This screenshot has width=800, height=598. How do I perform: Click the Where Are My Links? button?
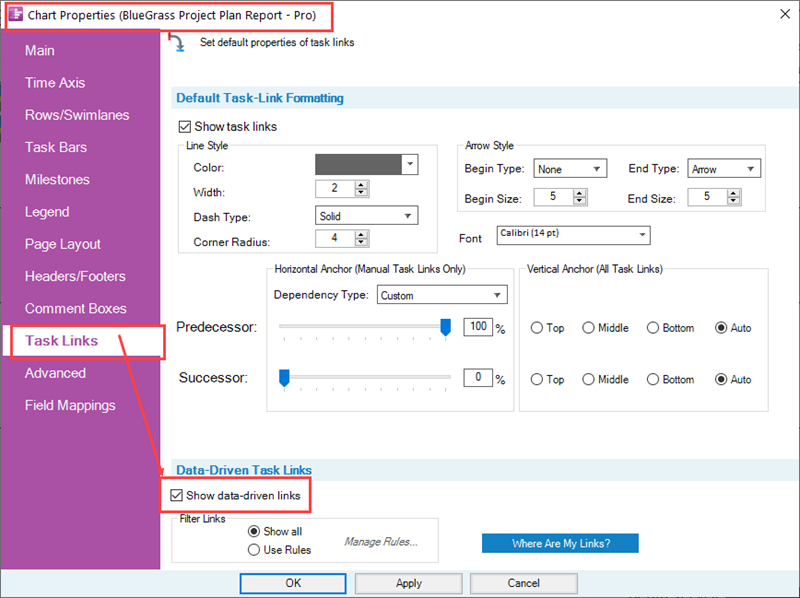coord(560,543)
